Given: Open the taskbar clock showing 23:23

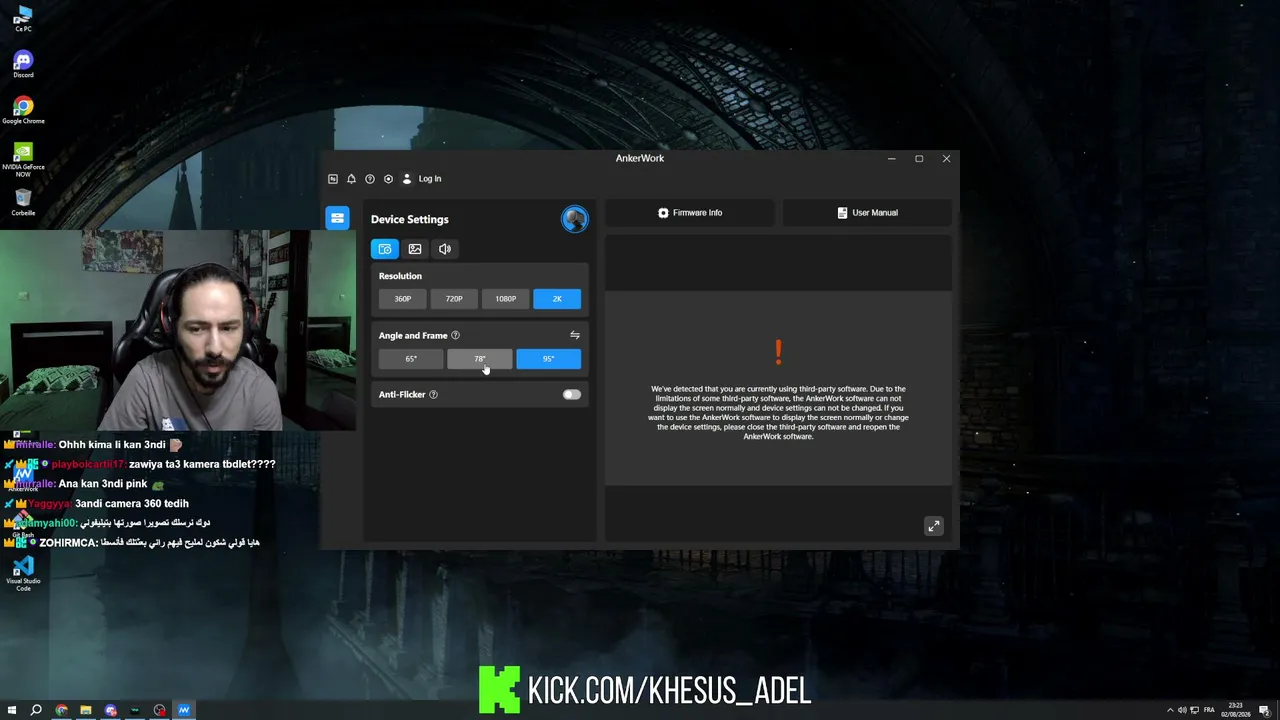Looking at the screenshot, I should click(x=1238, y=710).
